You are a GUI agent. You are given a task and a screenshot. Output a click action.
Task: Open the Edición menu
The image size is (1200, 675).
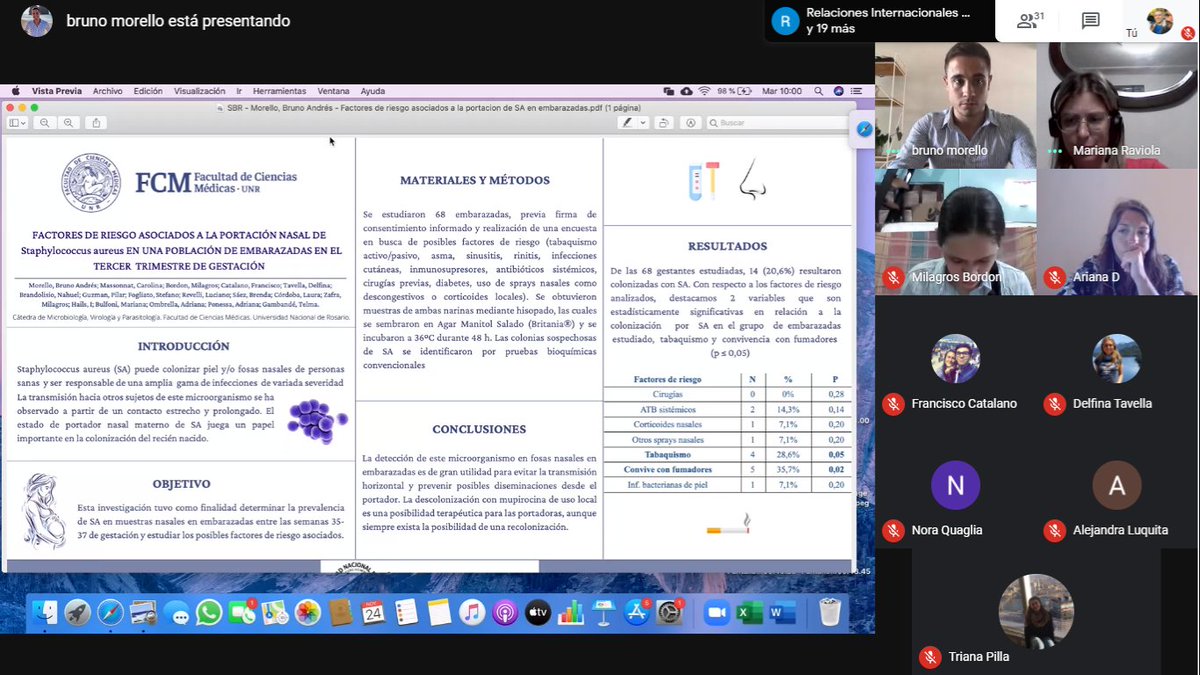coord(148,91)
